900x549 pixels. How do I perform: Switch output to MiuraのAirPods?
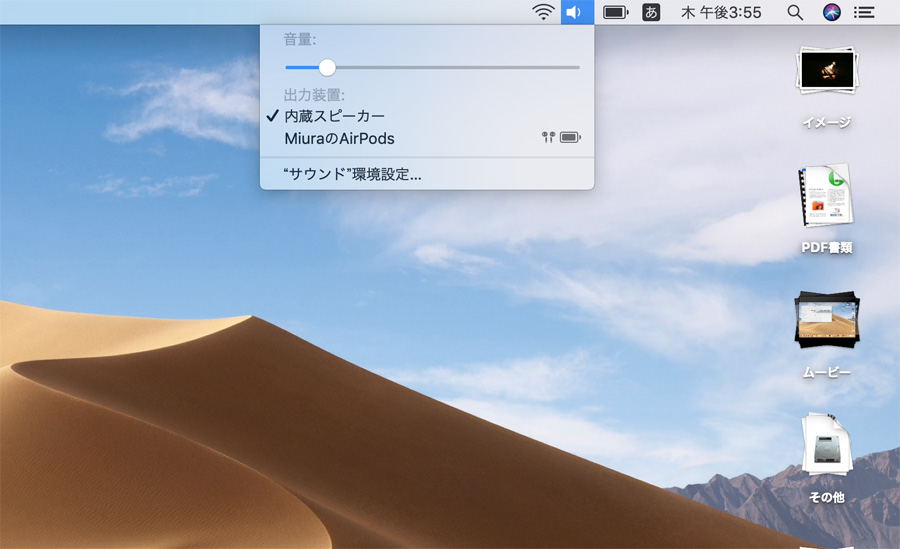tap(339, 138)
